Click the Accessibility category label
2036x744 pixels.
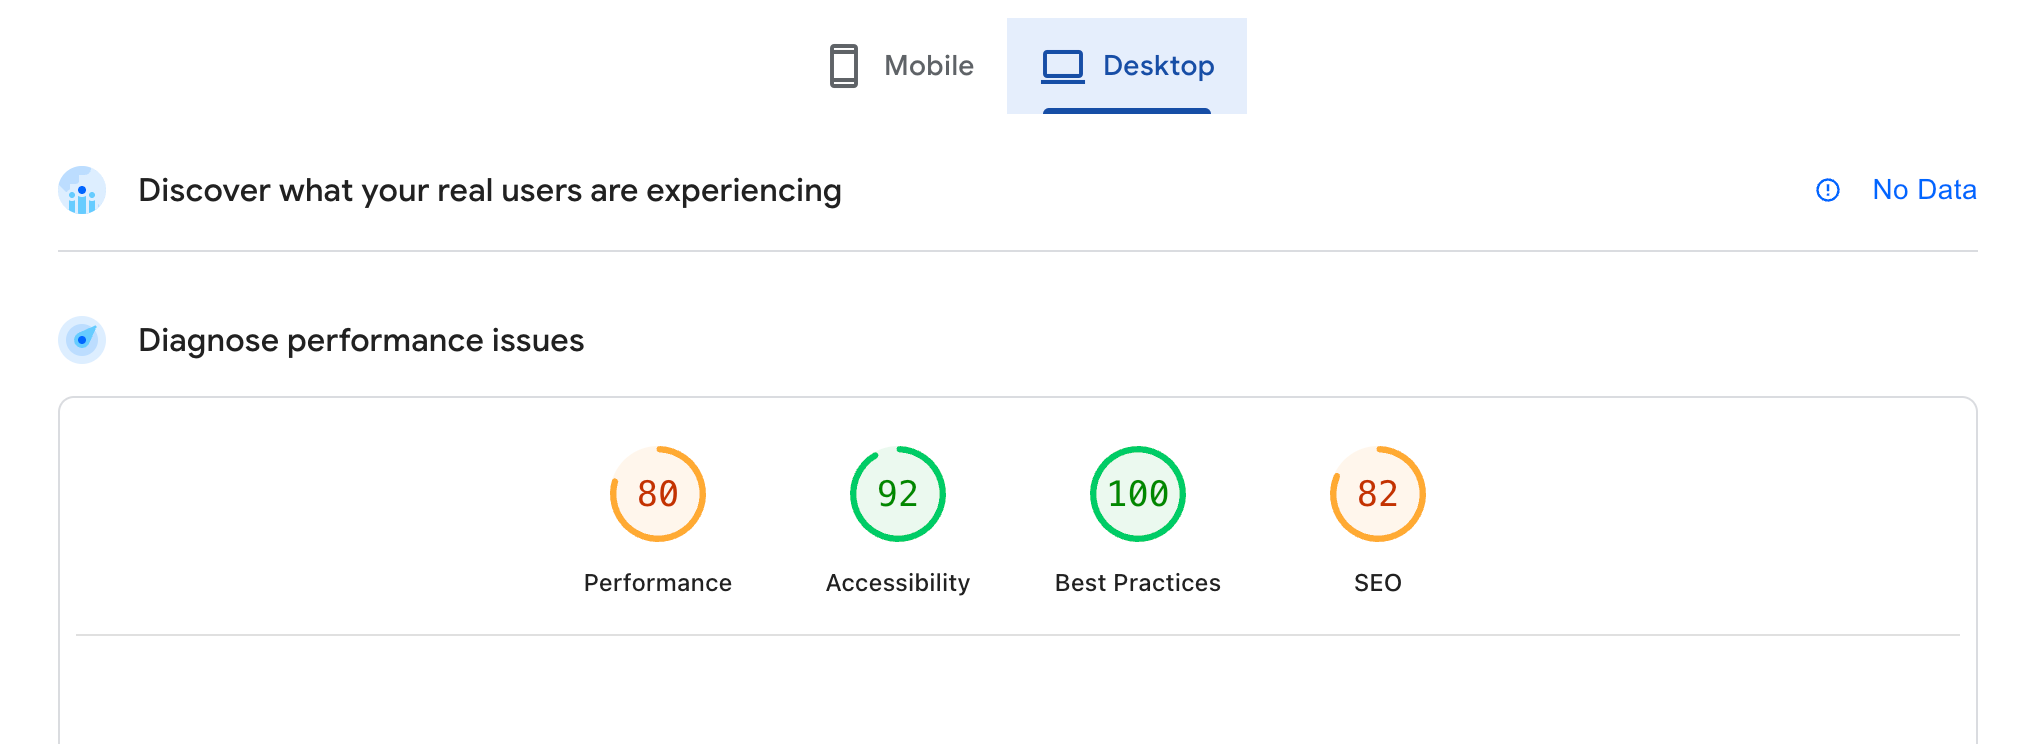tap(898, 583)
